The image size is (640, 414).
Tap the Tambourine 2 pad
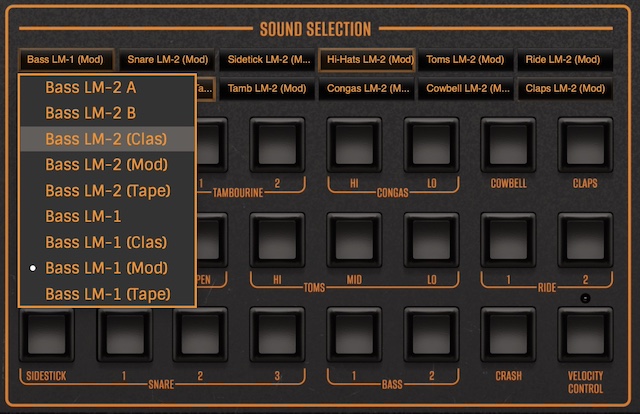click(x=277, y=145)
